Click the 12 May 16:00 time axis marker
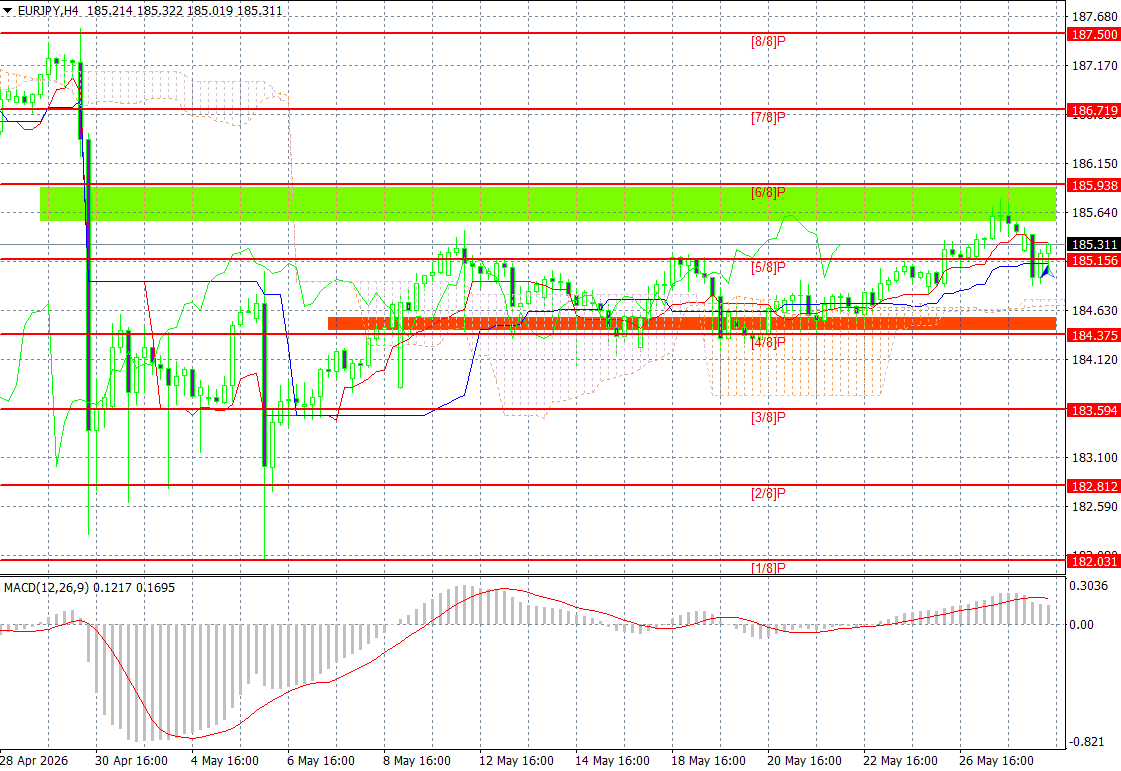This screenshot has height=771, width=1121. coord(516,760)
